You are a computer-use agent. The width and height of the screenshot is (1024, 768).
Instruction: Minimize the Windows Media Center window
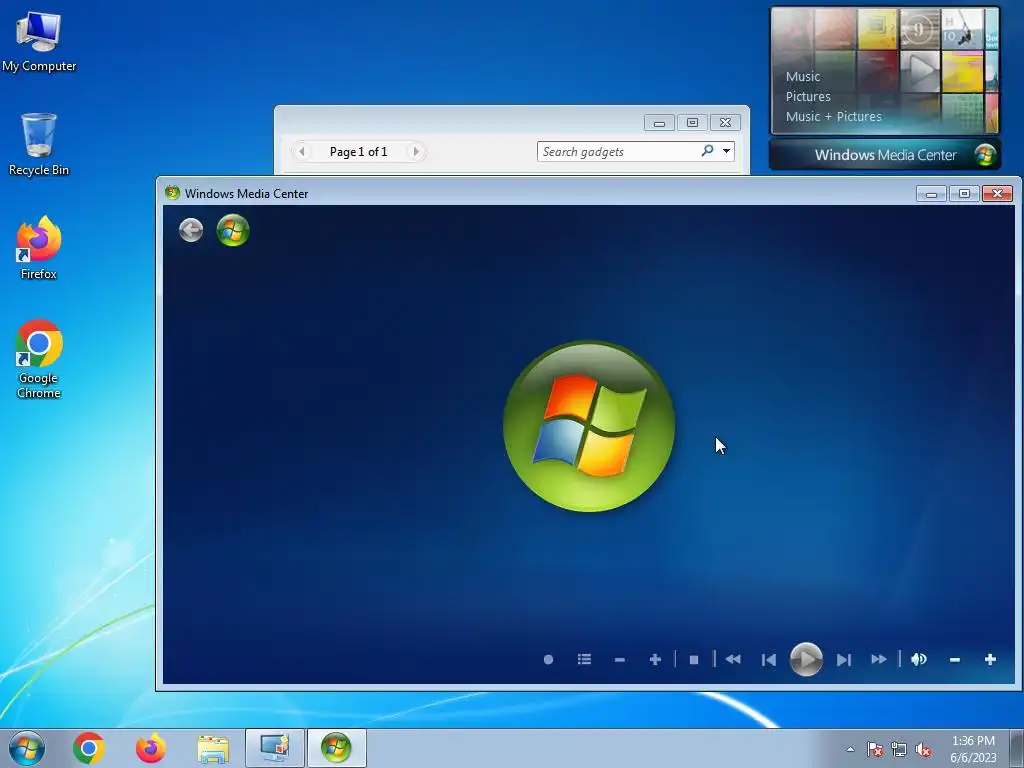[x=931, y=194]
